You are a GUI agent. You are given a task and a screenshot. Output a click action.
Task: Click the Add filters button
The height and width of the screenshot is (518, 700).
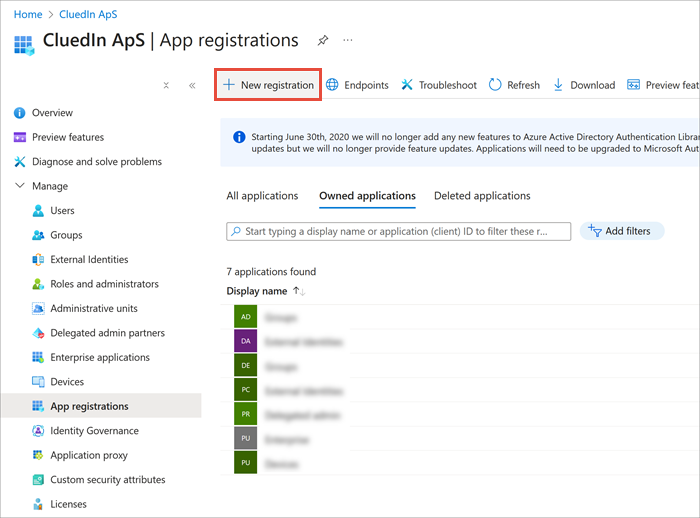(621, 231)
